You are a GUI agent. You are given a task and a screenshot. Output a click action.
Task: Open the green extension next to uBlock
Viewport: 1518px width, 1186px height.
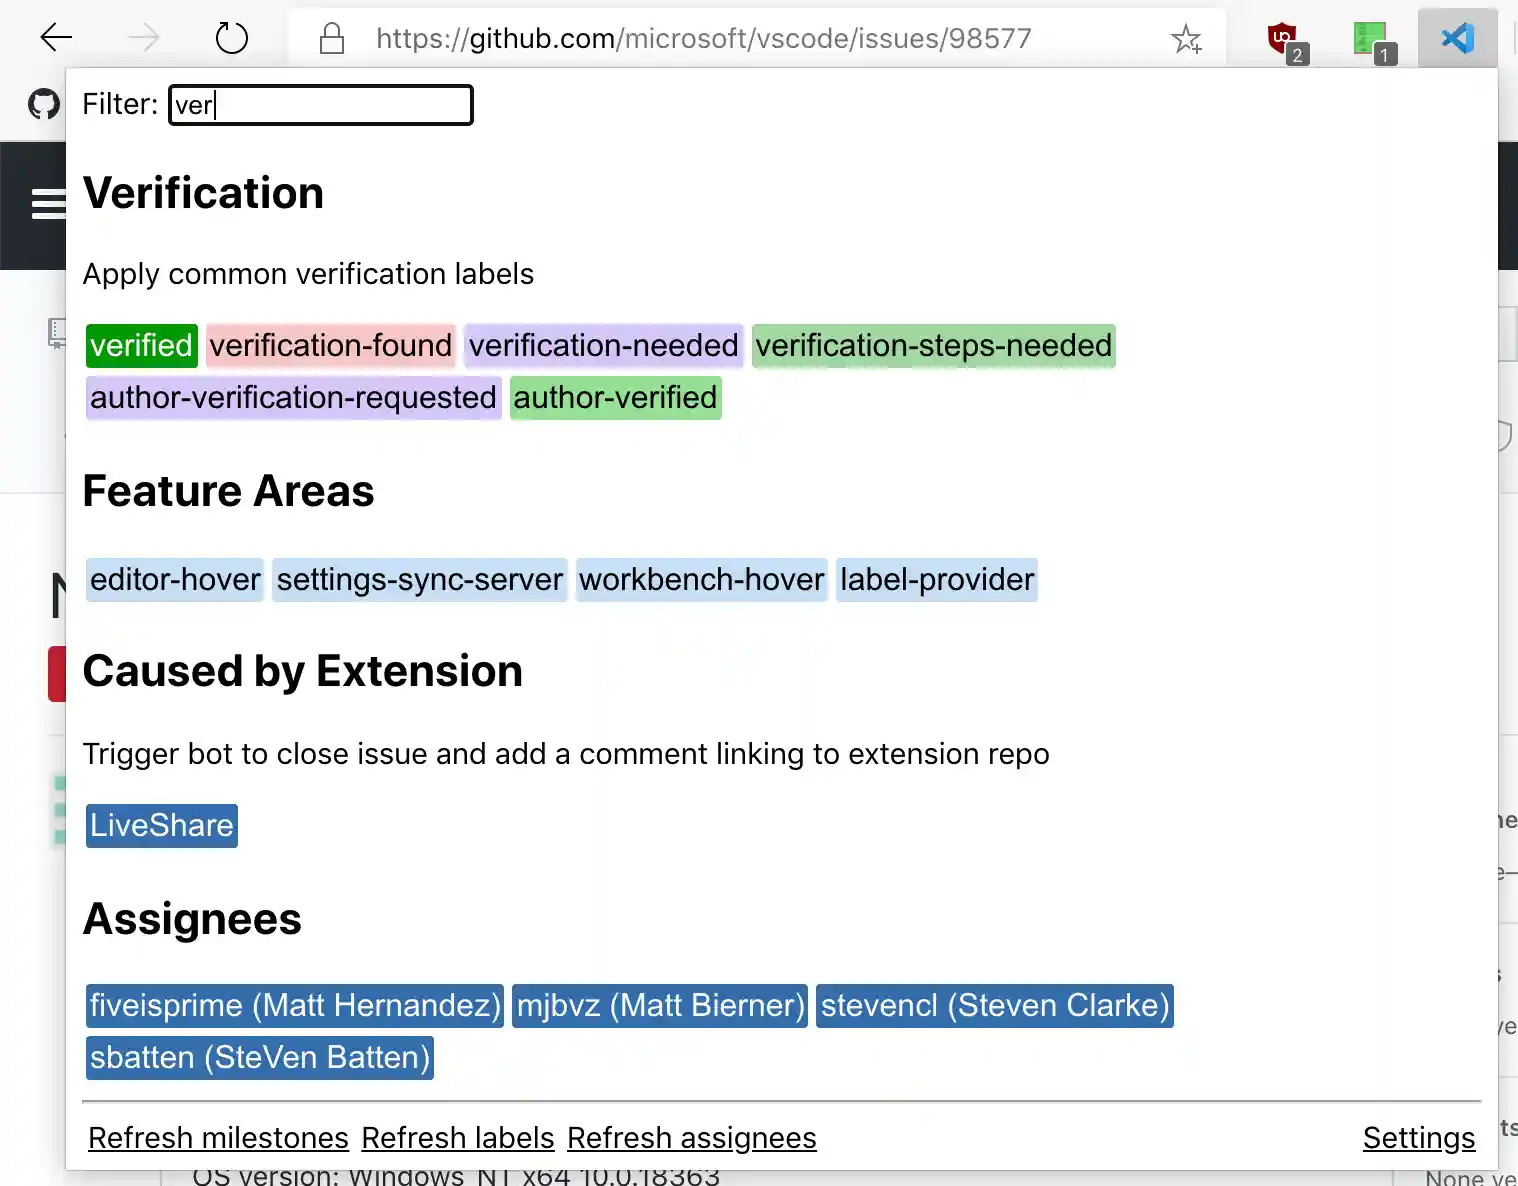pos(1369,38)
